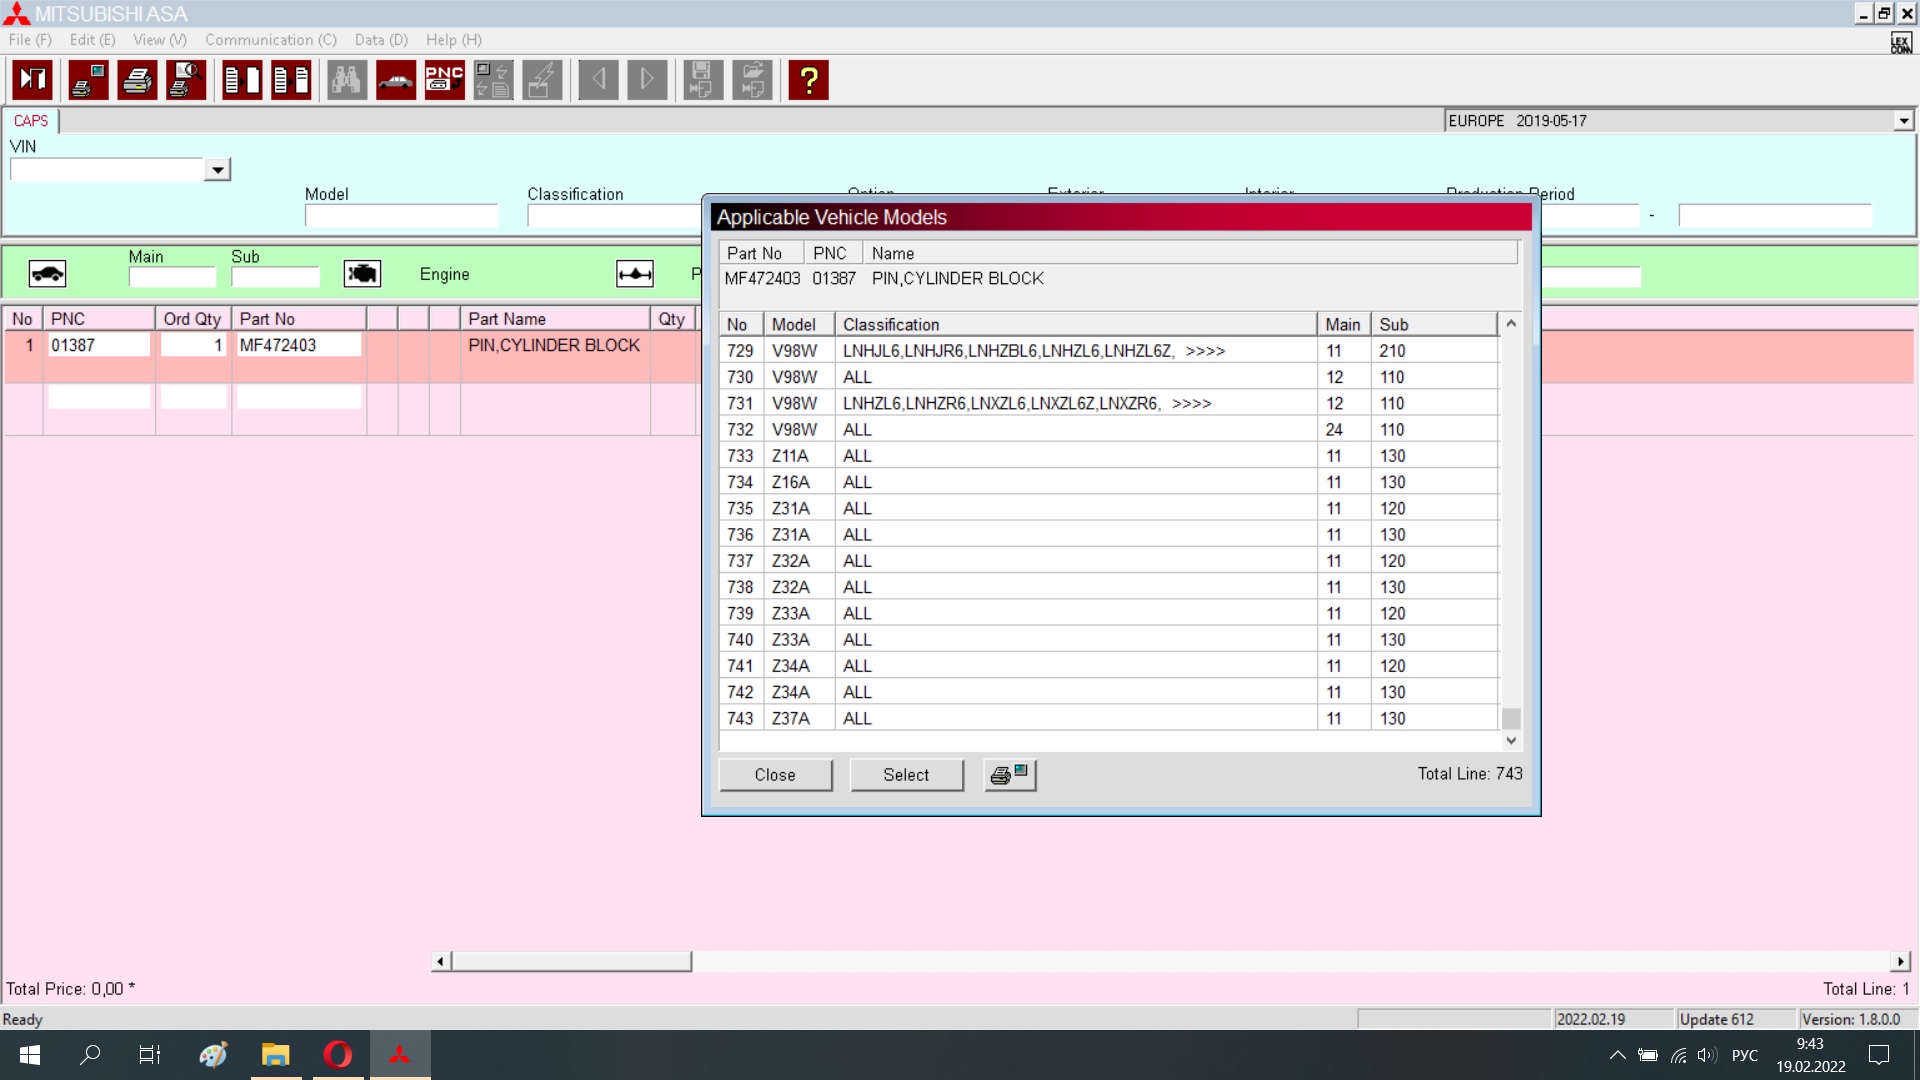
Task: Click the exit door toolbar icon
Action: click(x=33, y=80)
